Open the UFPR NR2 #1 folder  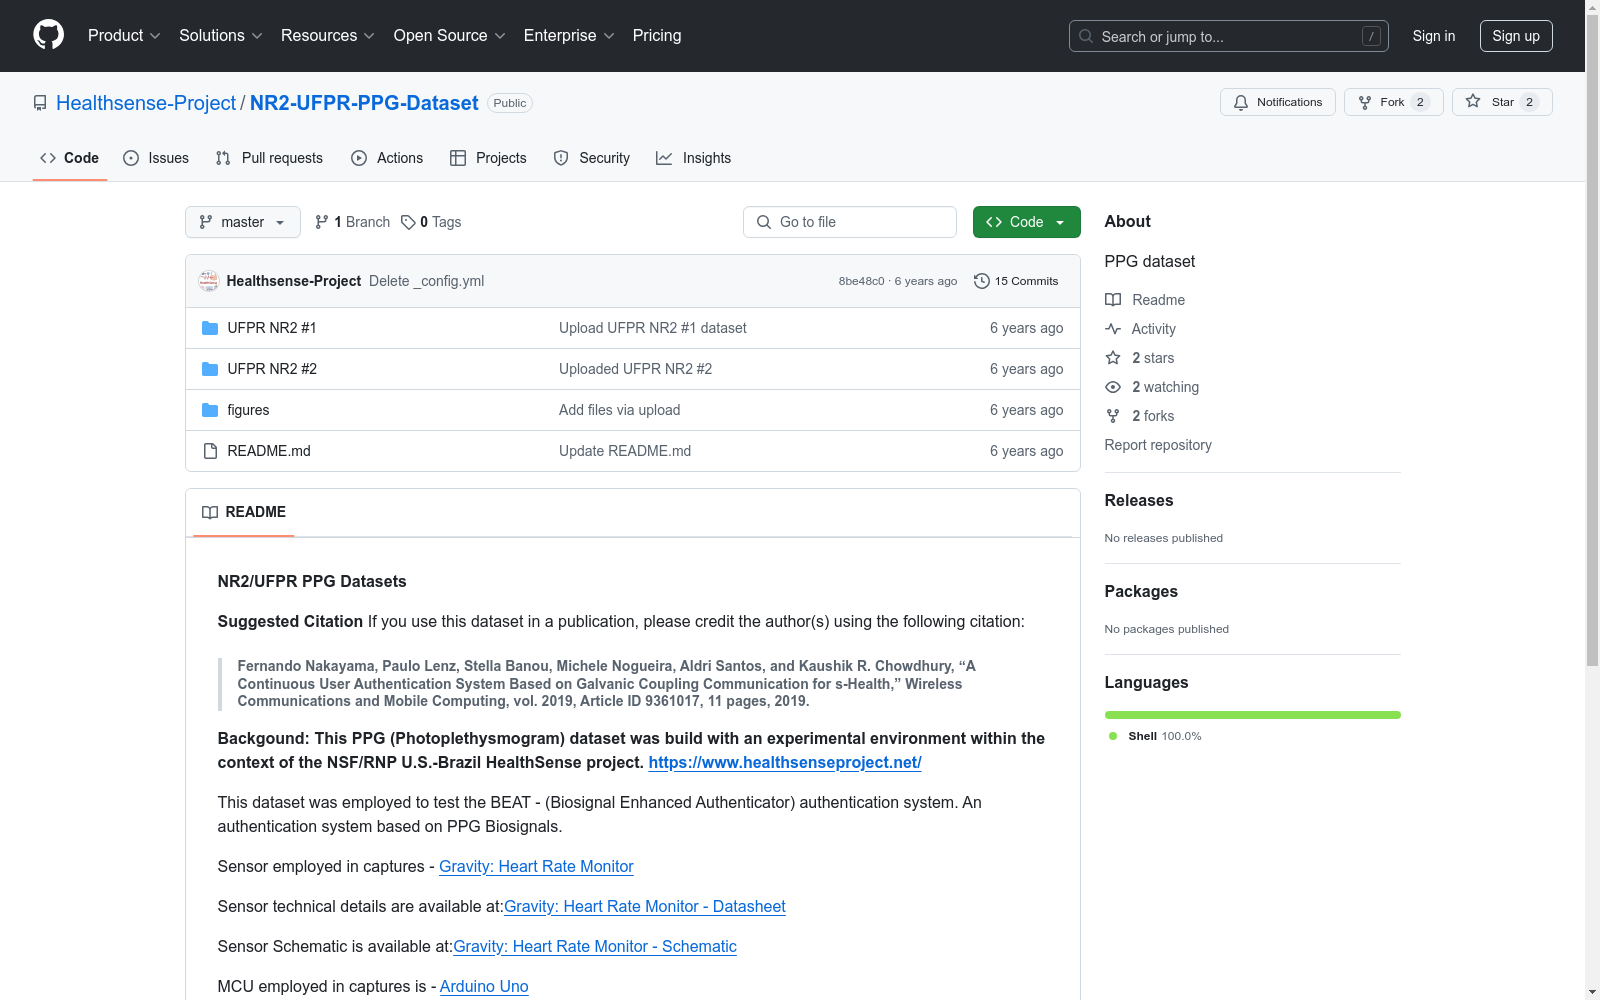[x=272, y=328]
